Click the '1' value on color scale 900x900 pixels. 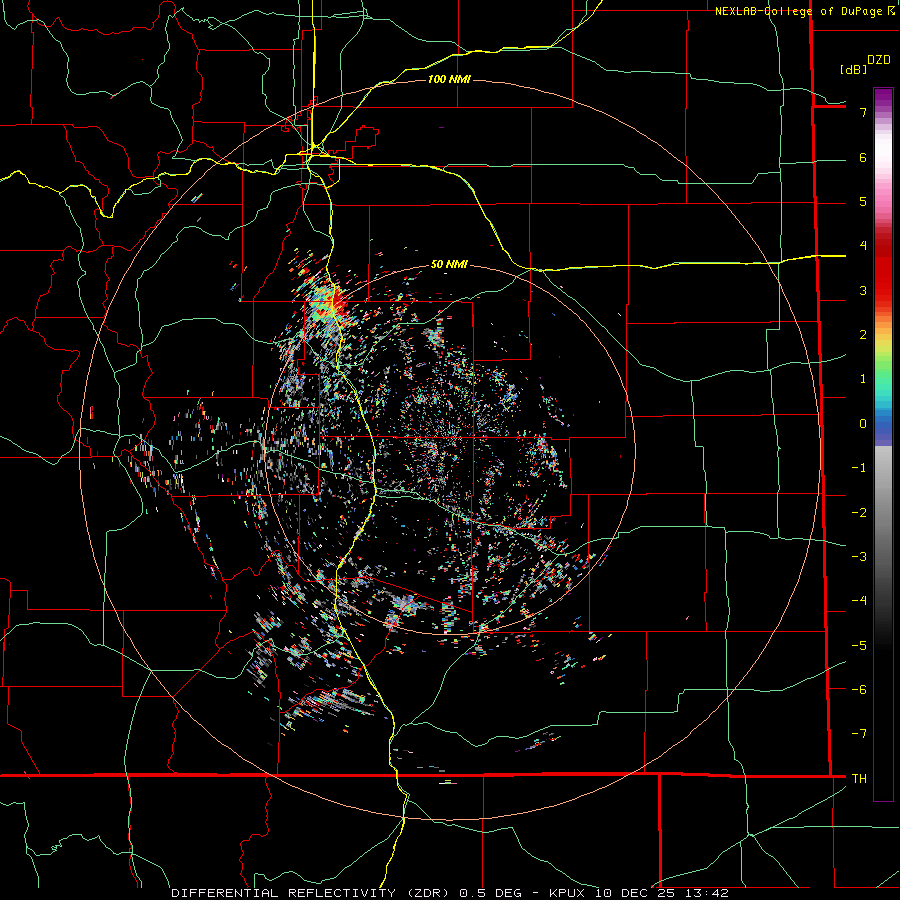pyautogui.click(x=863, y=379)
